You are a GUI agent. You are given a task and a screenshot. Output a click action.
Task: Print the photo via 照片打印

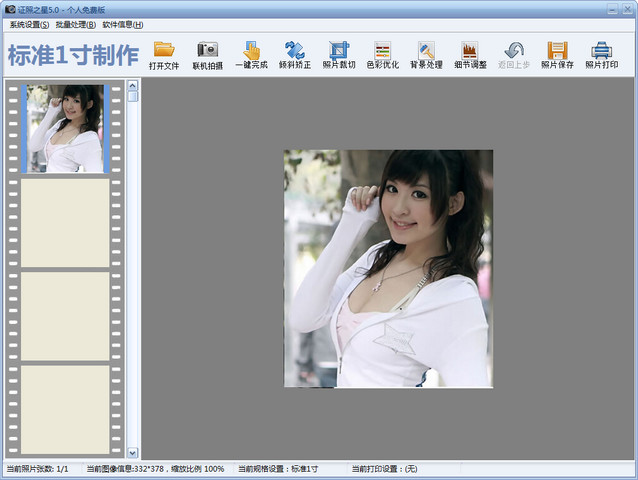601,55
